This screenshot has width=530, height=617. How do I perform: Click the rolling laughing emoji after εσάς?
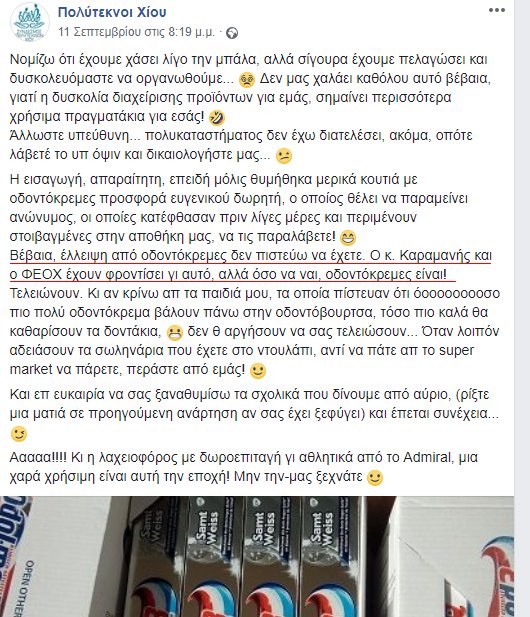(x=217, y=118)
